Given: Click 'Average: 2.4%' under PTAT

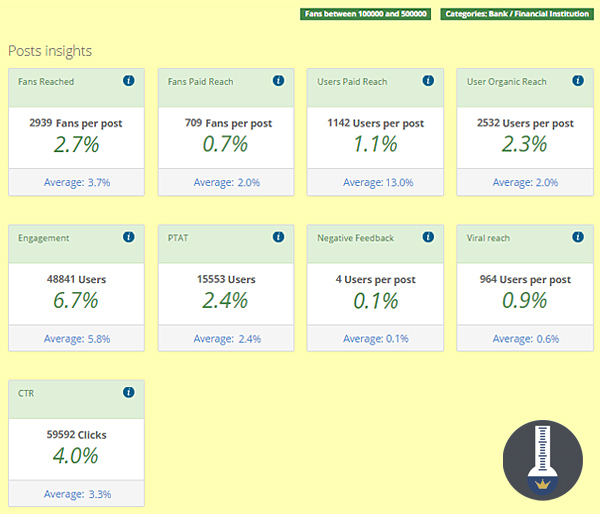Looking at the screenshot, I should click(227, 339).
